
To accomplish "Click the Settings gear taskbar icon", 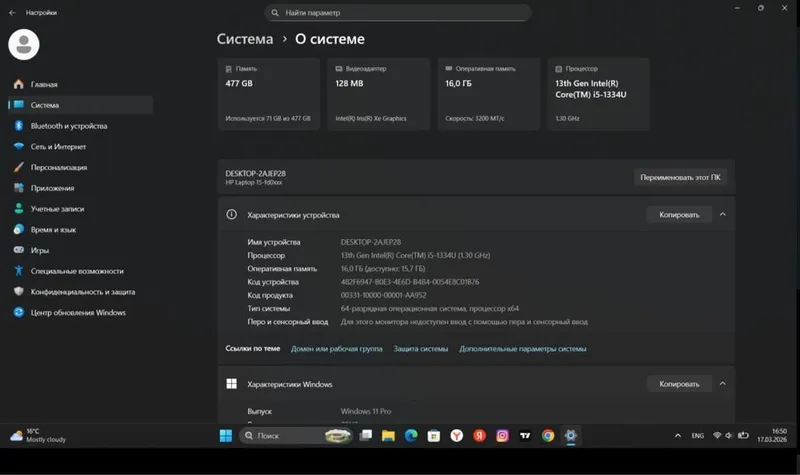I will pos(570,436).
